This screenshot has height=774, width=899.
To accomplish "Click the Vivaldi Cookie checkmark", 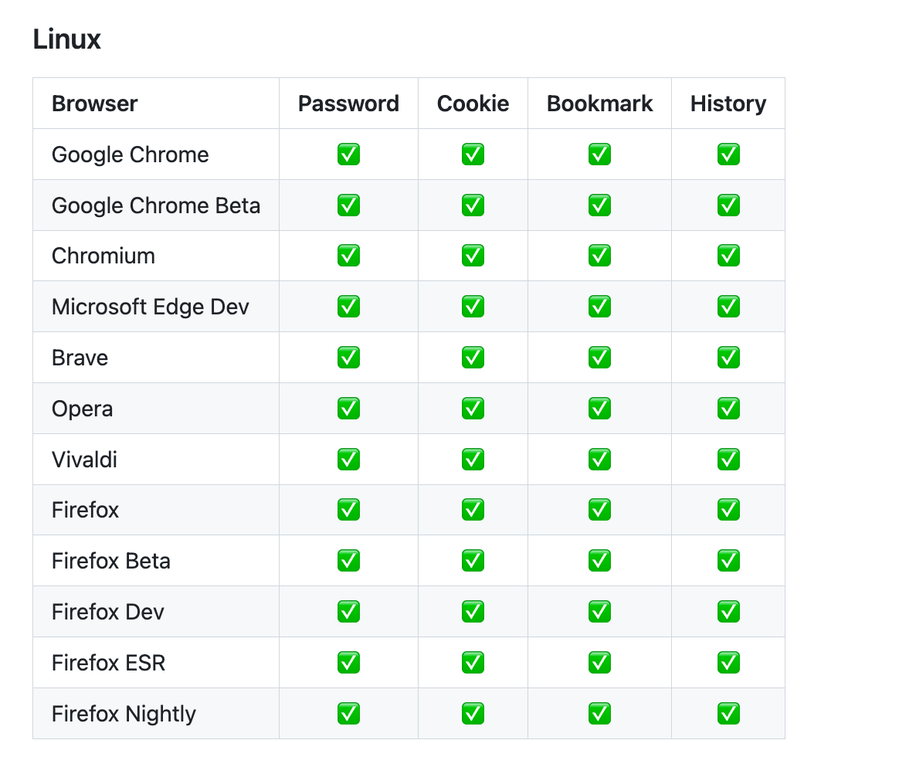I will 473,459.
